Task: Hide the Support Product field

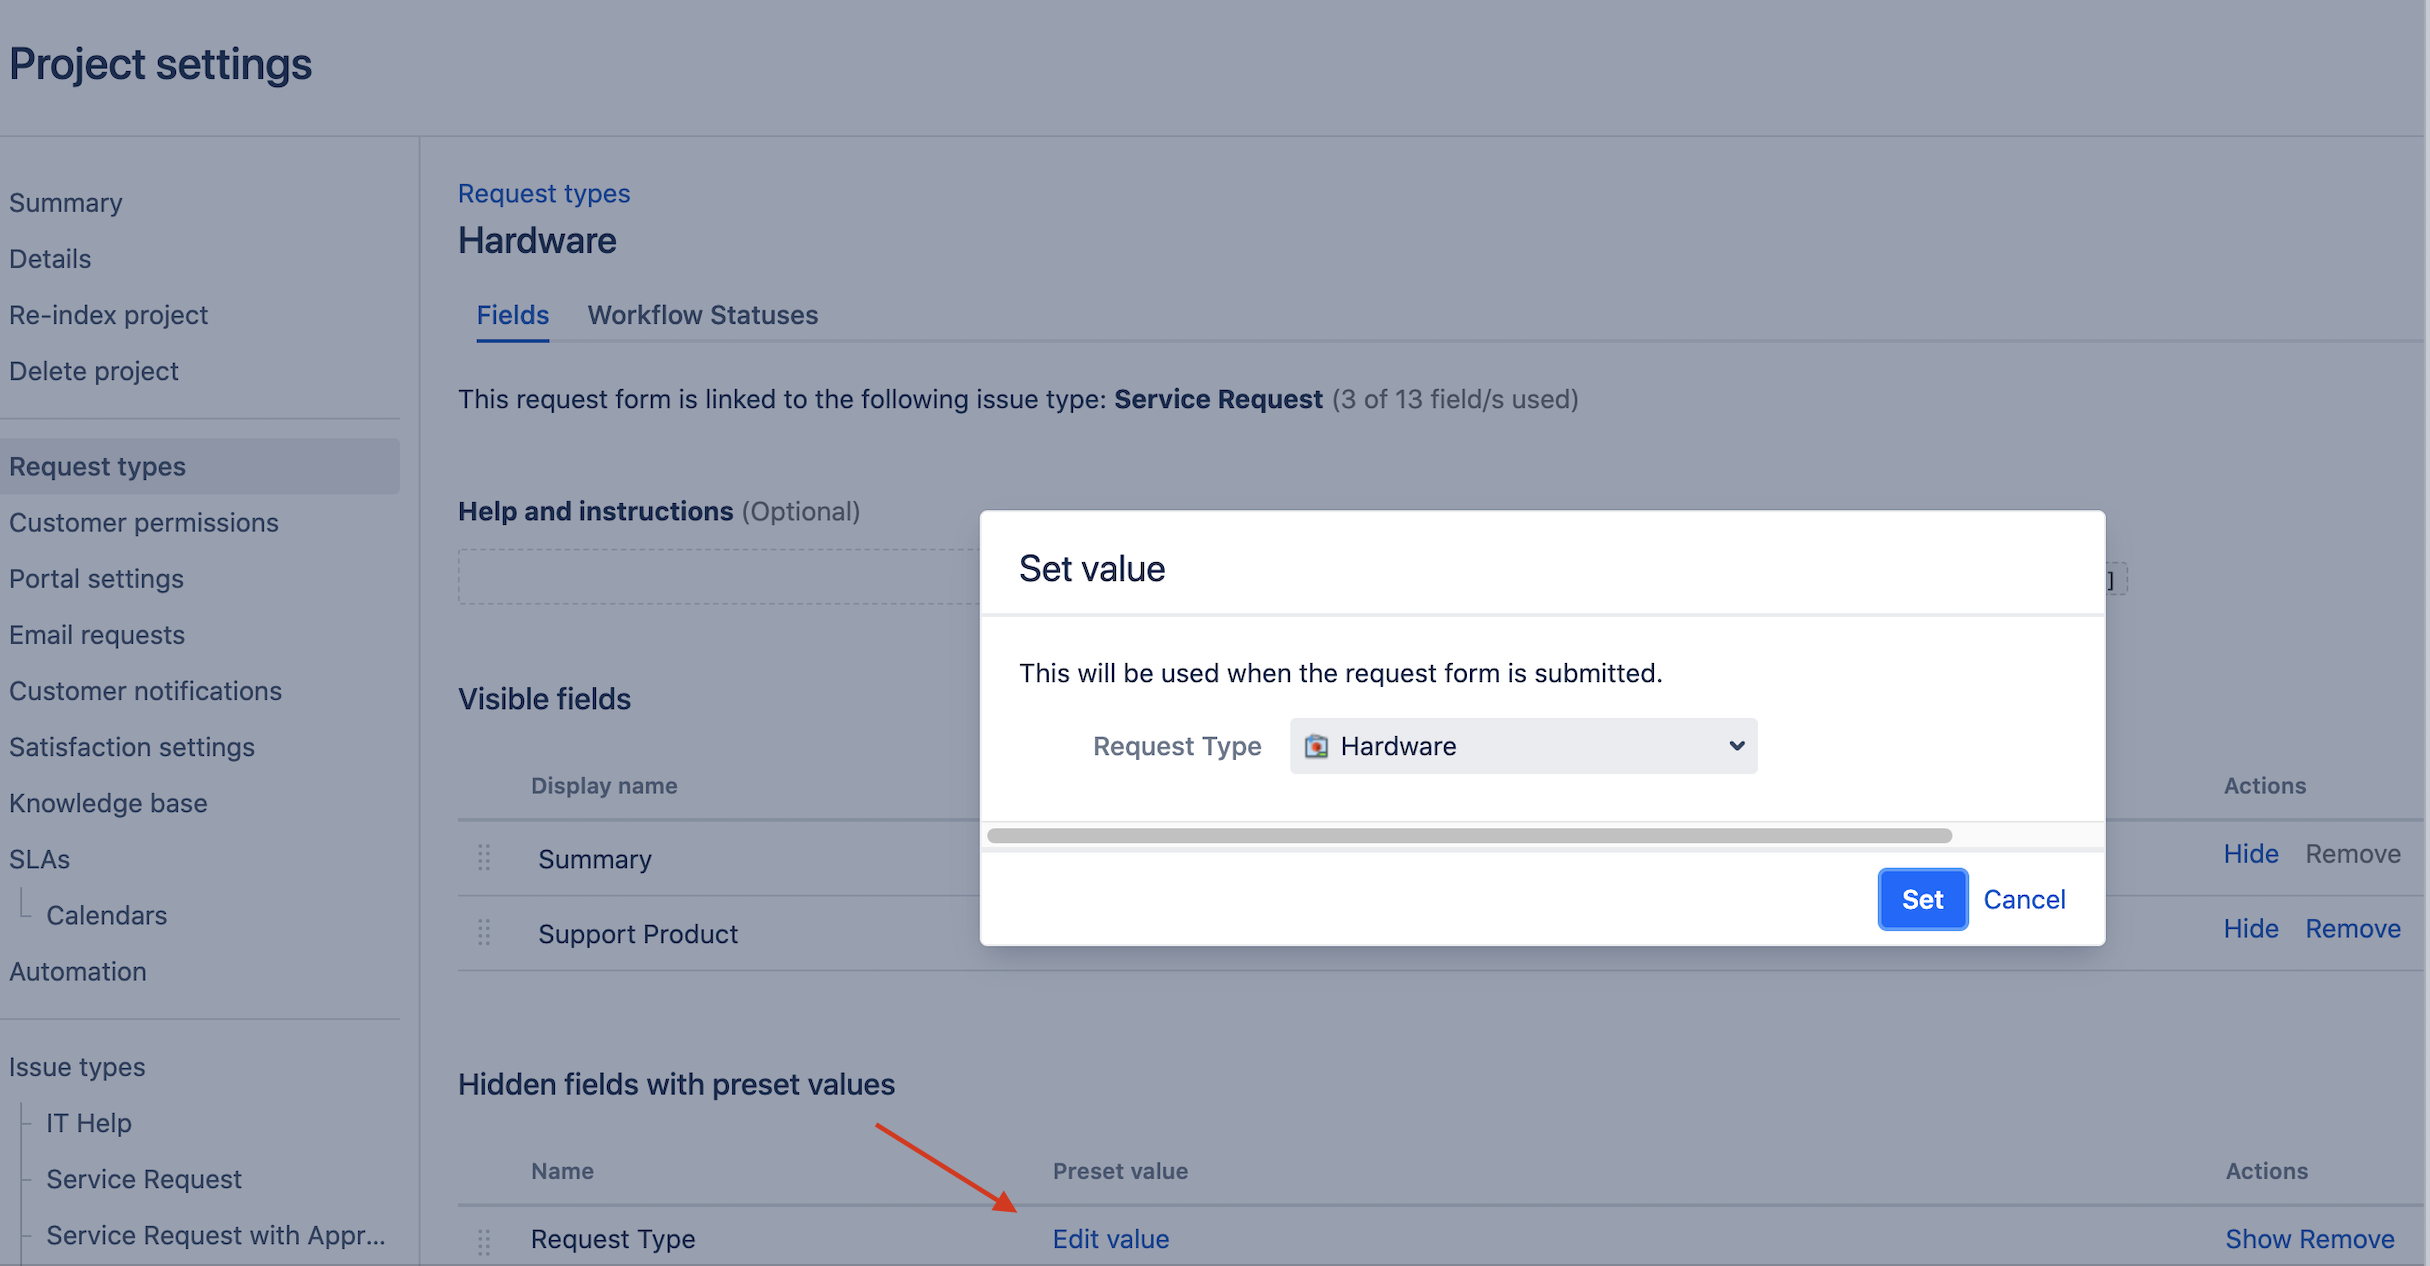Action: pyautogui.click(x=2250, y=929)
